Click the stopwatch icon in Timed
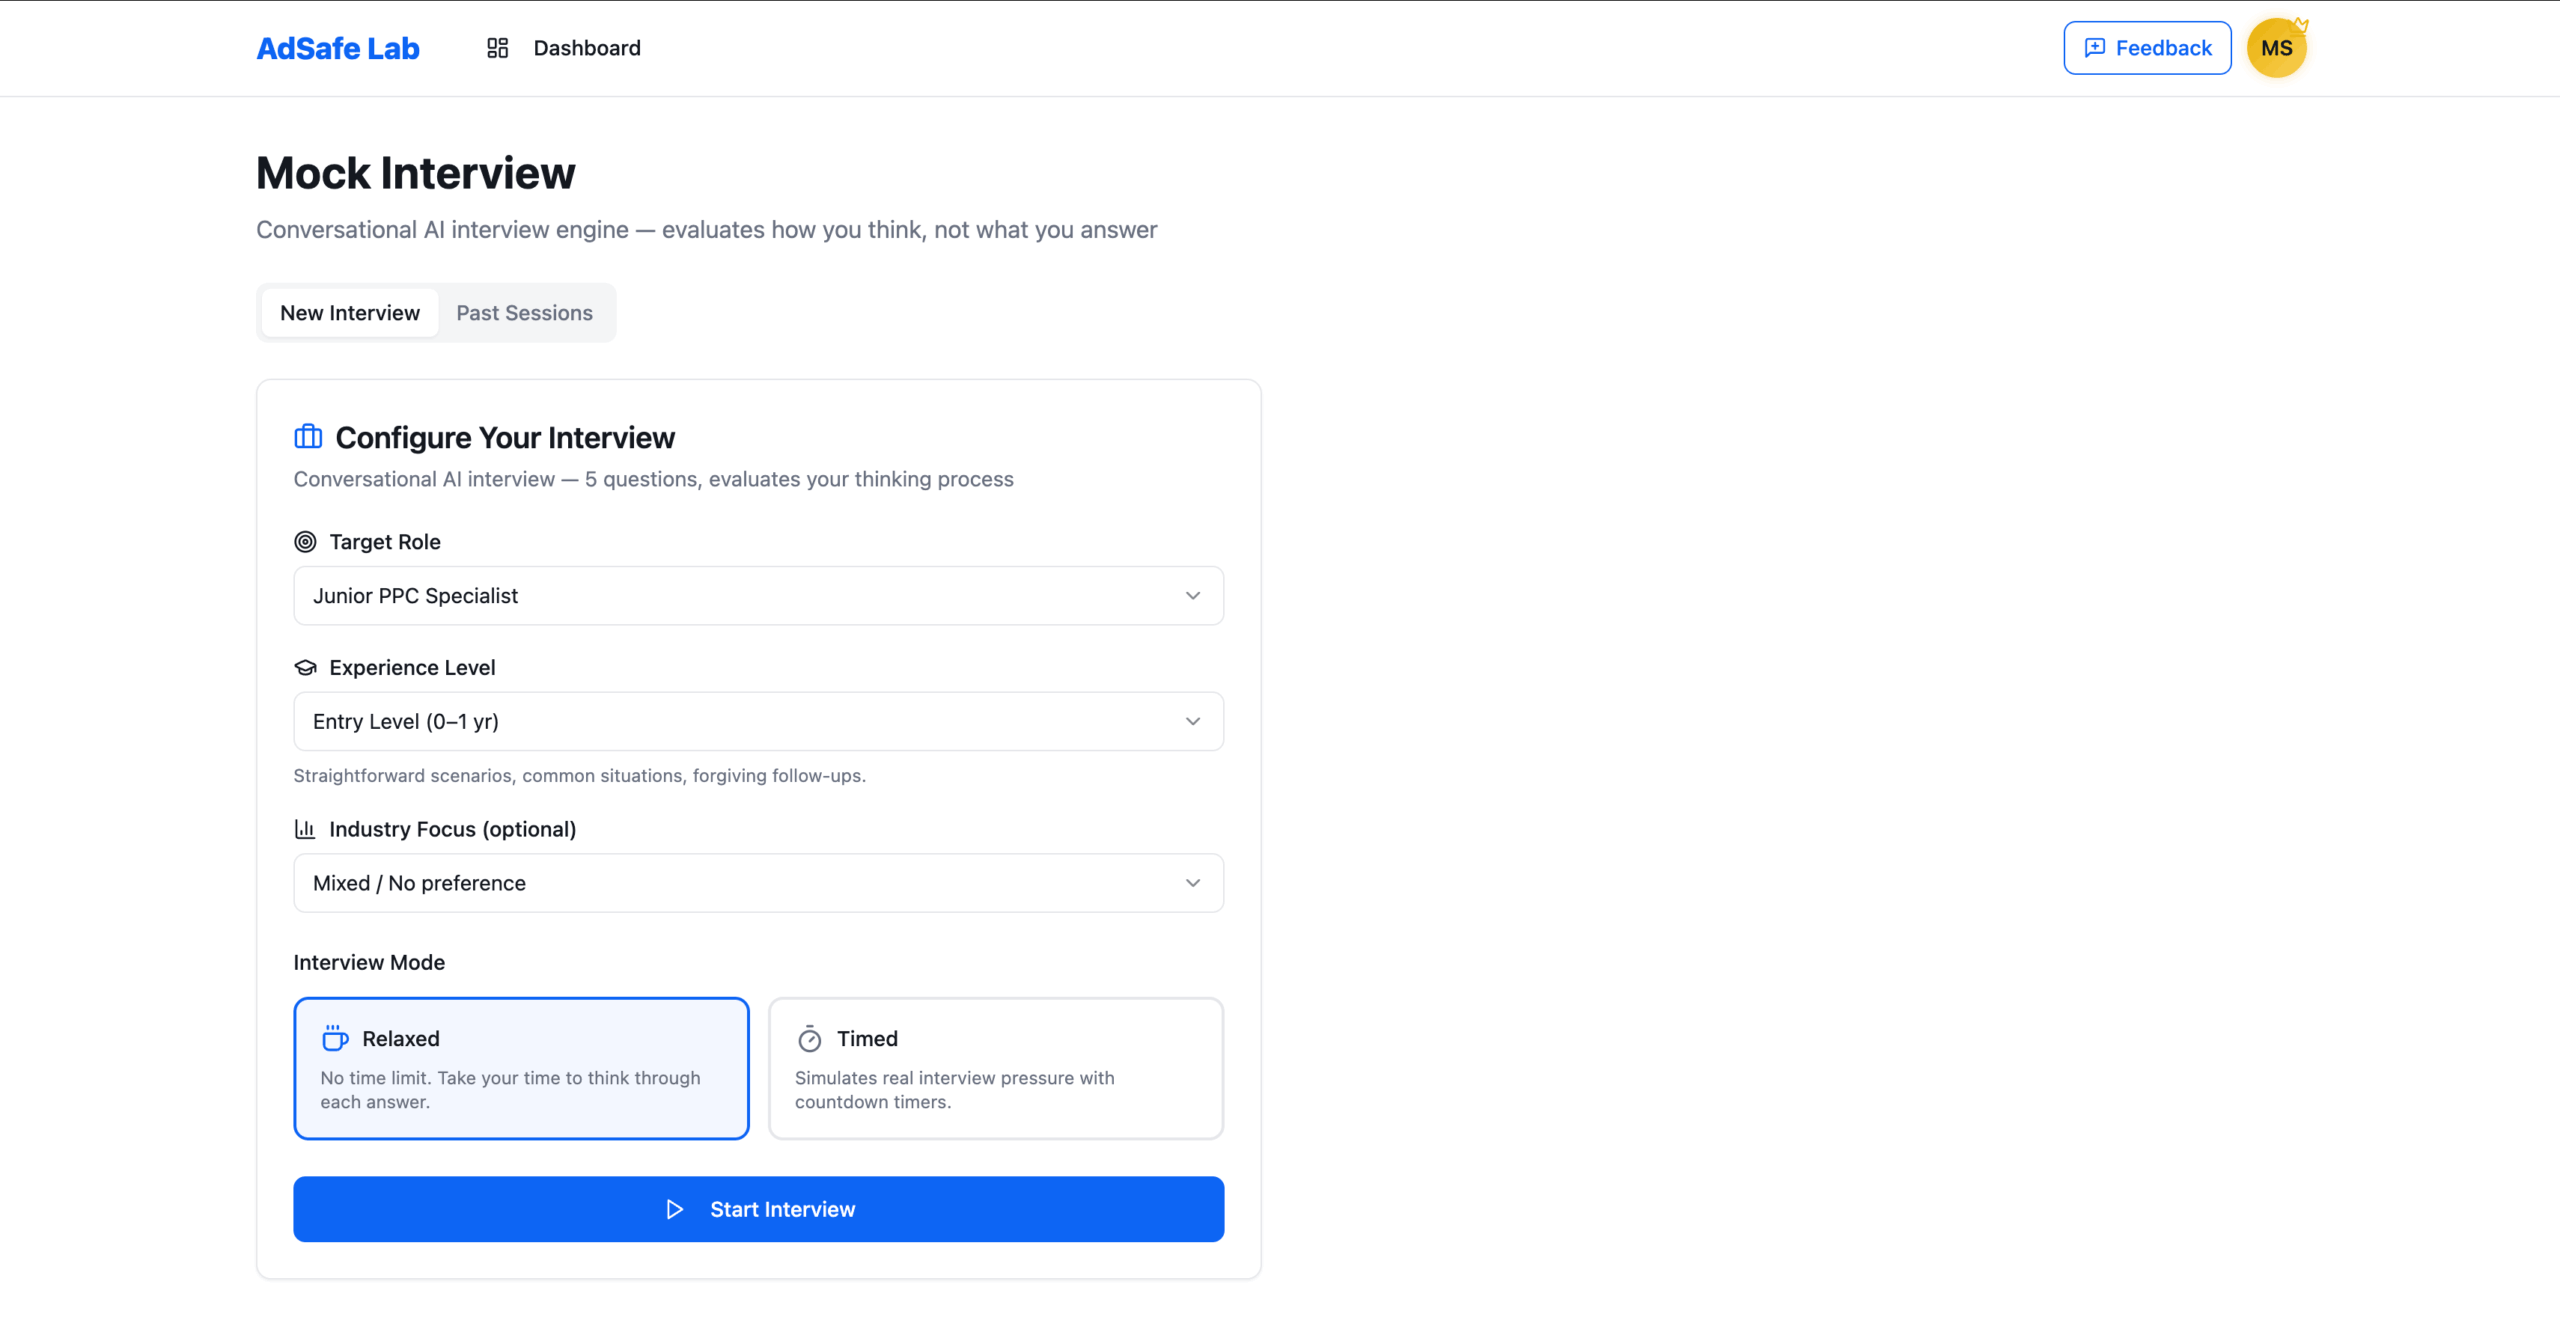The height and width of the screenshot is (1329, 2560). 810,1039
